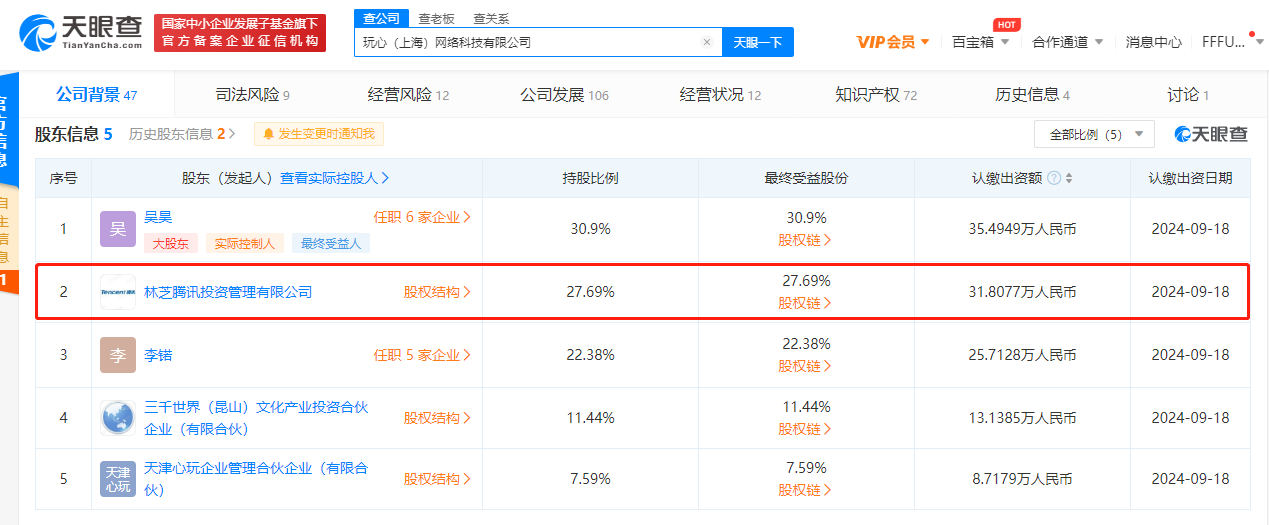Clear the search box with the X icon
The width and height of the screenshot is (1269, 525).
(x=706, y=42)
